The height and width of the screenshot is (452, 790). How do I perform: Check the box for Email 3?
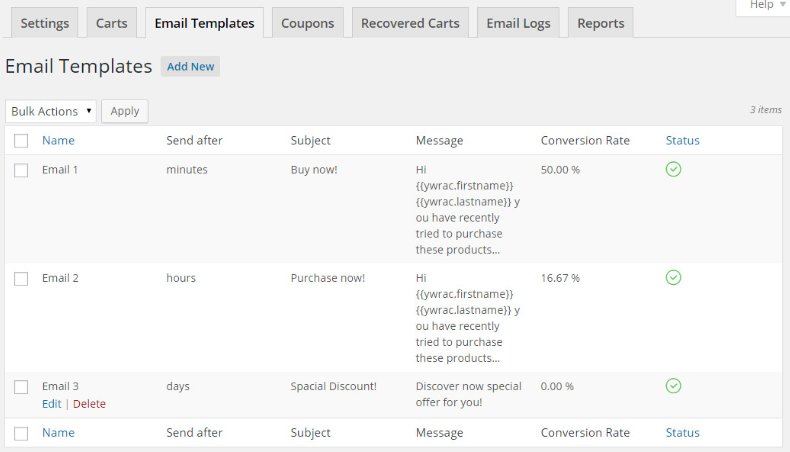coord(21,387)
